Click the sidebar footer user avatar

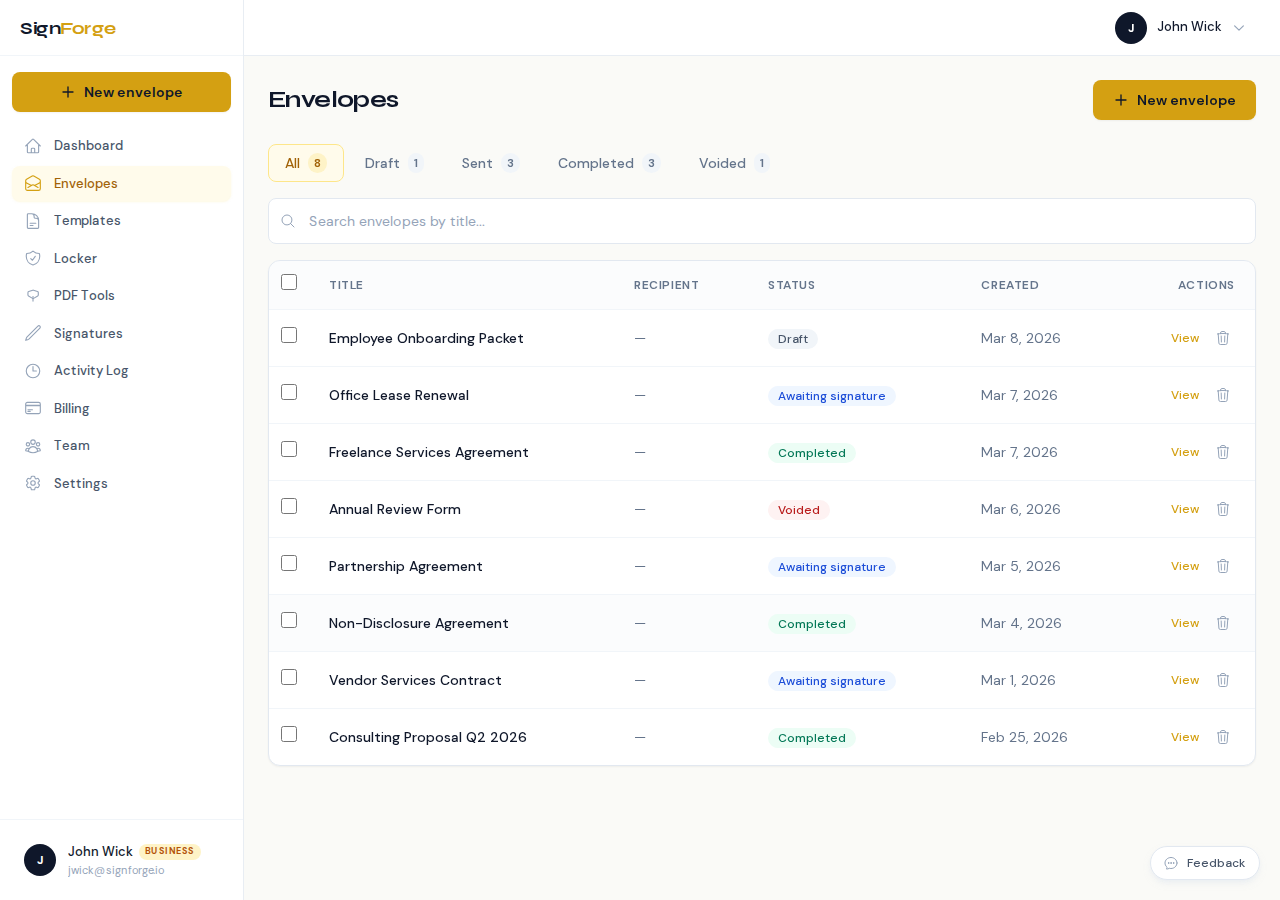click(40, 860)
